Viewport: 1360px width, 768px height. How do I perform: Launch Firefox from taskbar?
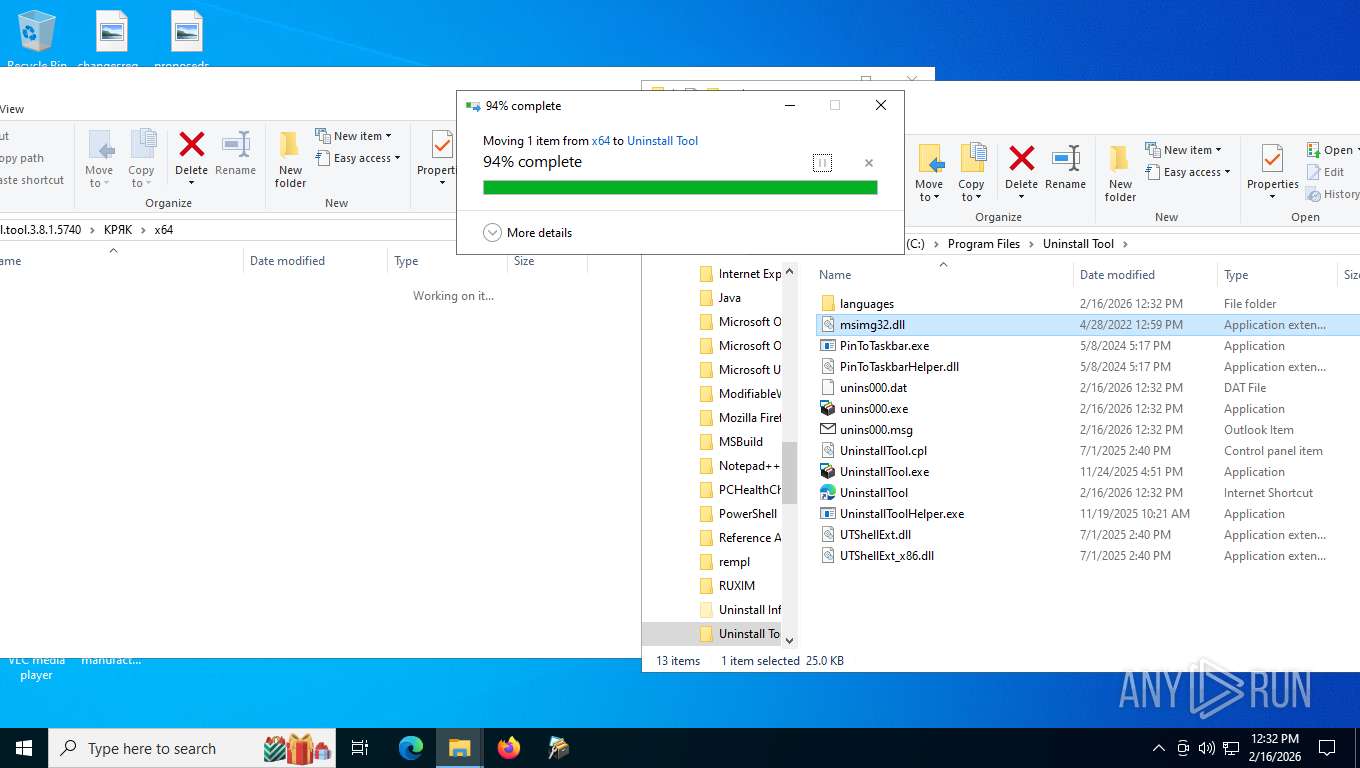tap(509, 748)
